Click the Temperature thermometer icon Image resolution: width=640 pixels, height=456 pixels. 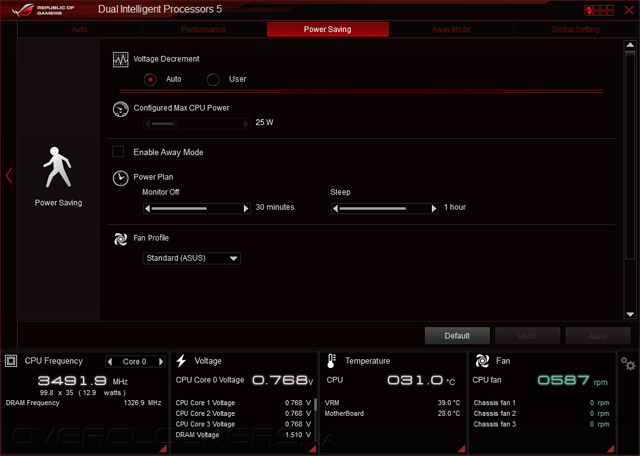coord(331,361)
